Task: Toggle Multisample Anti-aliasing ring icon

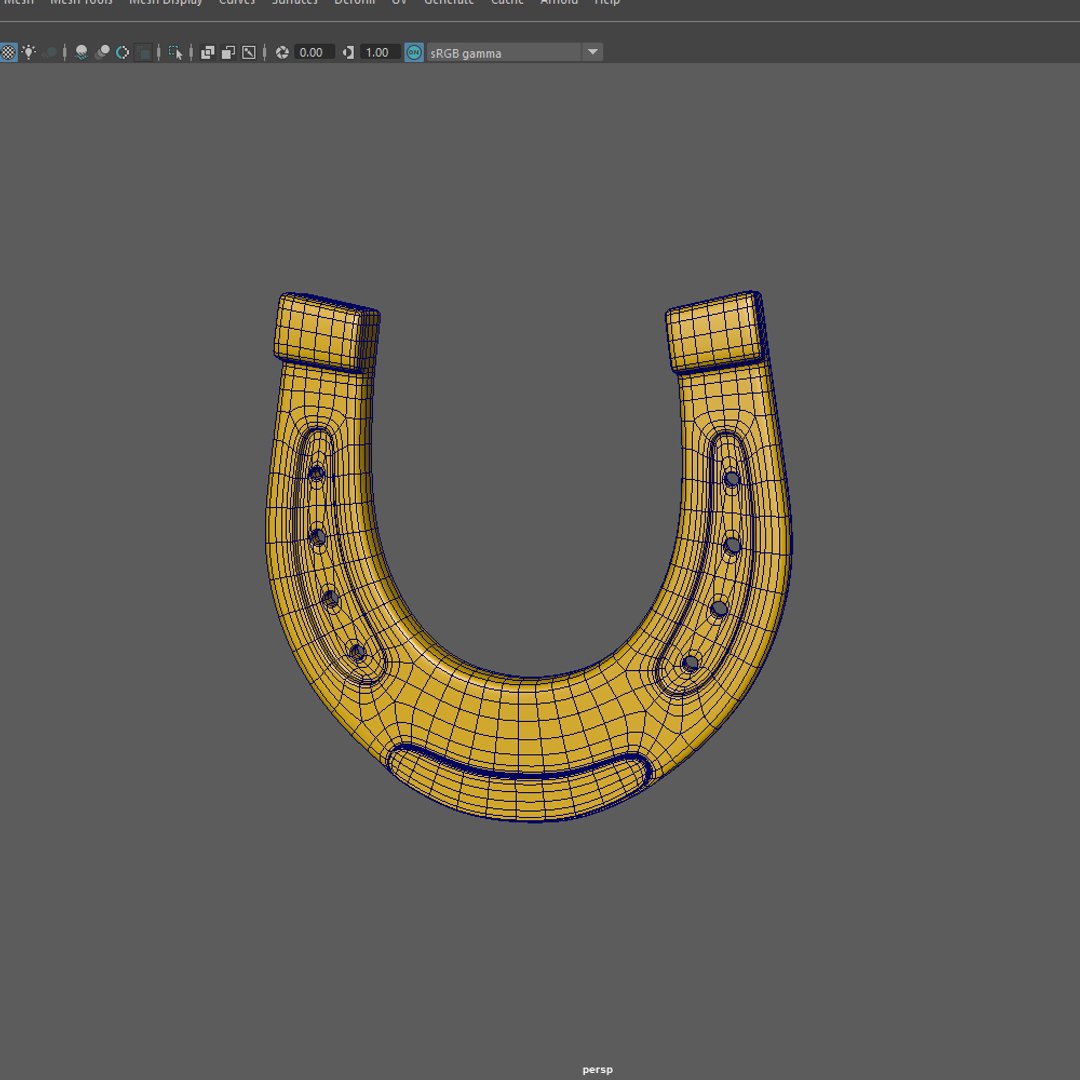Action: click(x=123, y=52)
